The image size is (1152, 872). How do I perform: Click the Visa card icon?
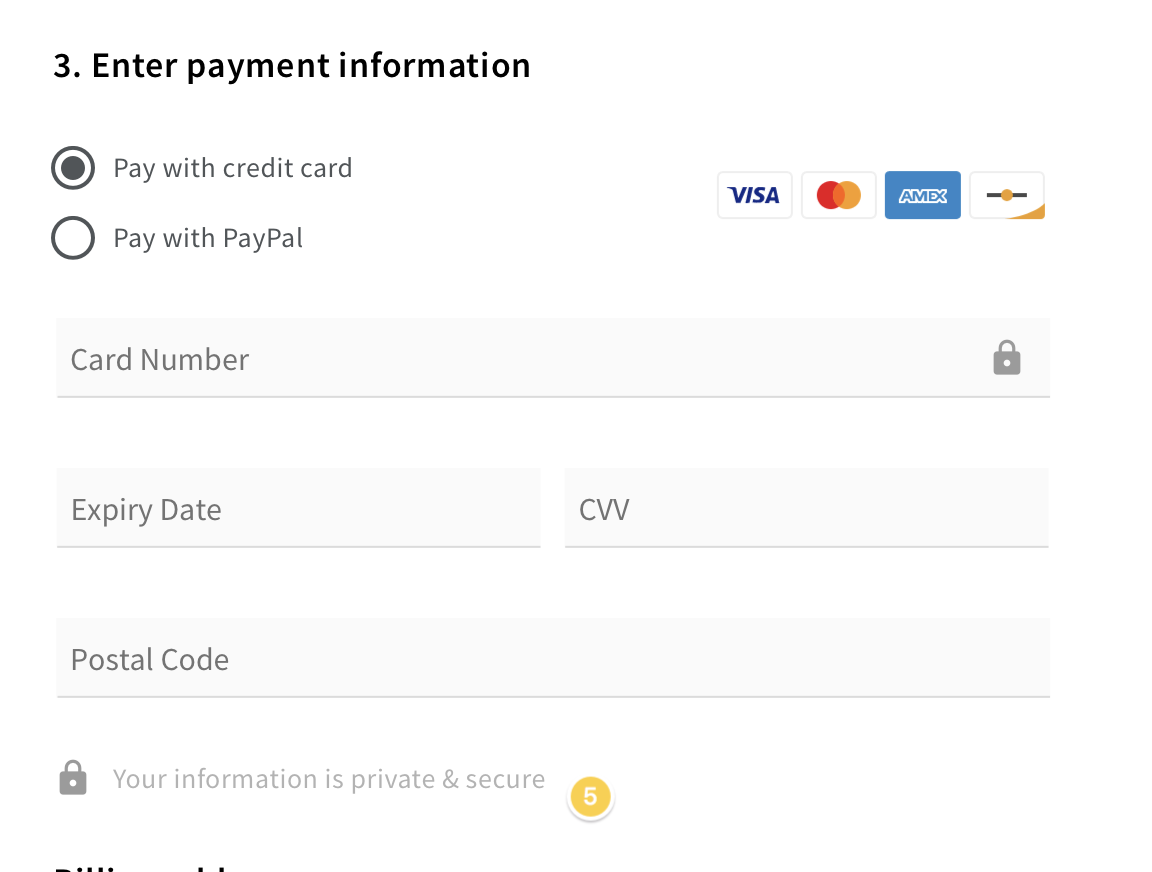tap(754, 195)
